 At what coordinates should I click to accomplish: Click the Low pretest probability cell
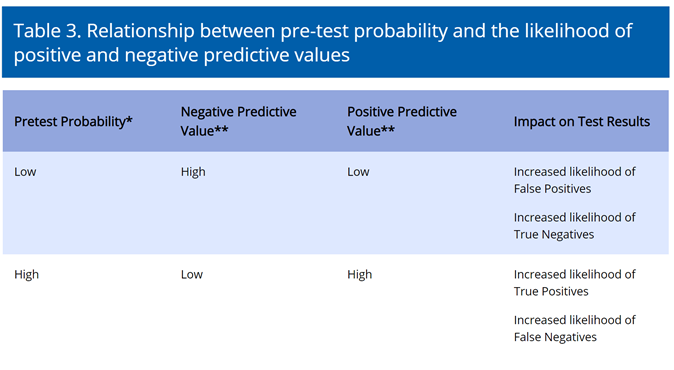click(25, 172)
